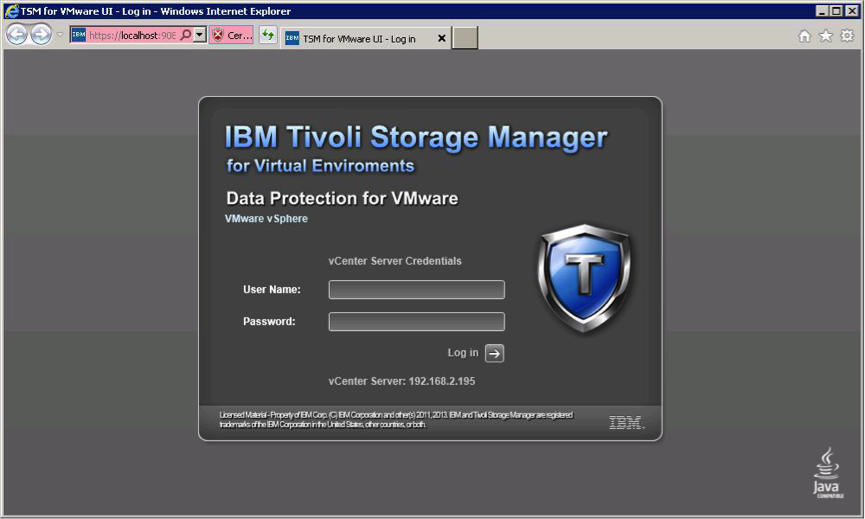Open the Certificate error security report
The image size is (865, 519).
point(232,35)
